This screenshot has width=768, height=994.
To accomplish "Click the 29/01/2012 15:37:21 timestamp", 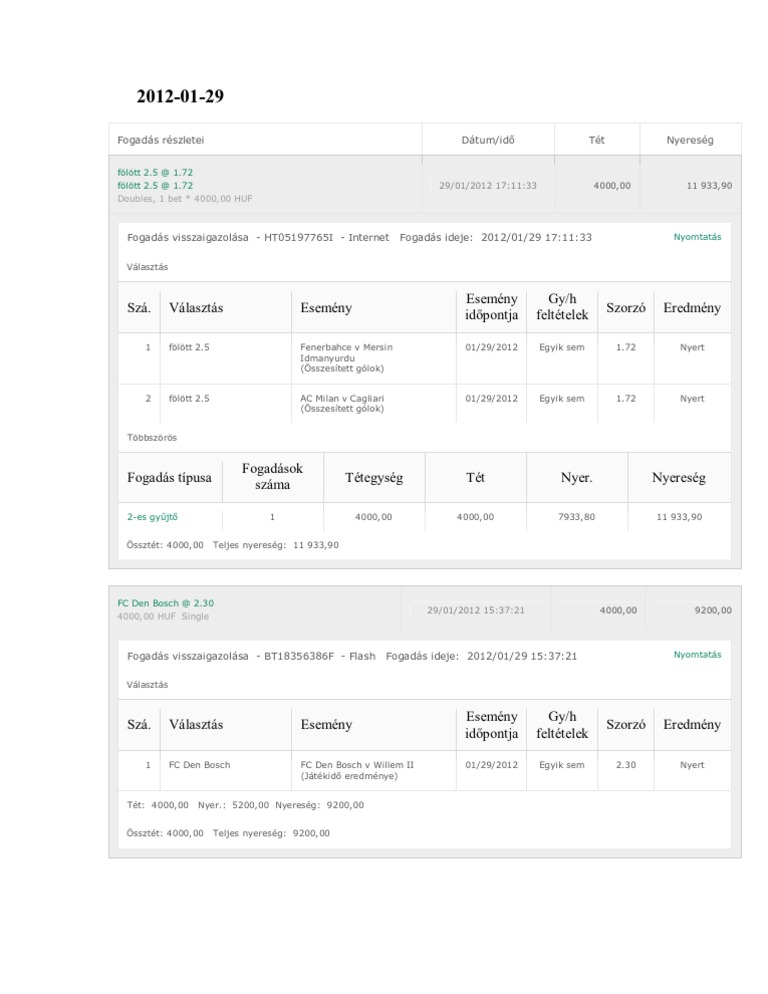I will 476,609.
